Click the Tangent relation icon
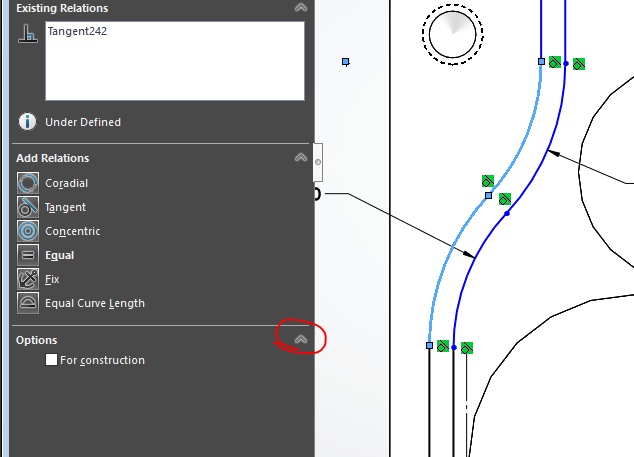This screenshot has height=457, width=634. click(28, 207)
